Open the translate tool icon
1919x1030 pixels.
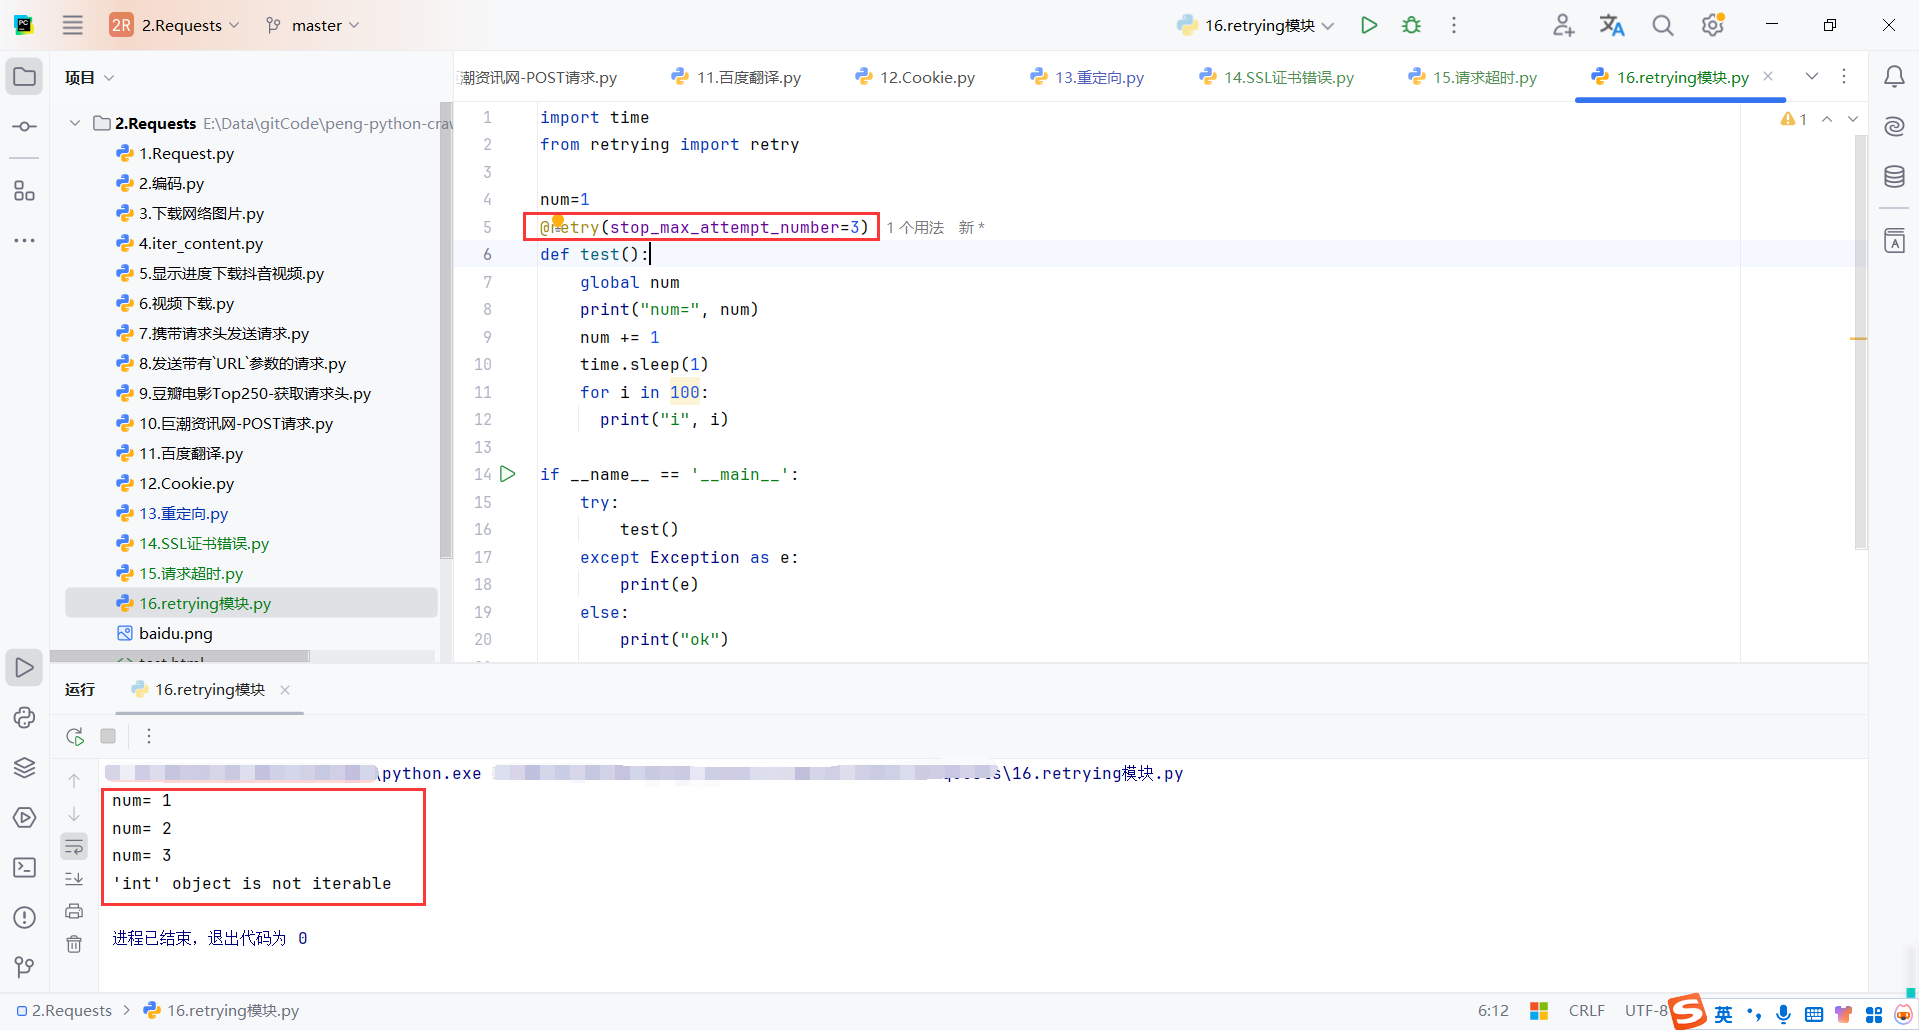click(1612, 25)
